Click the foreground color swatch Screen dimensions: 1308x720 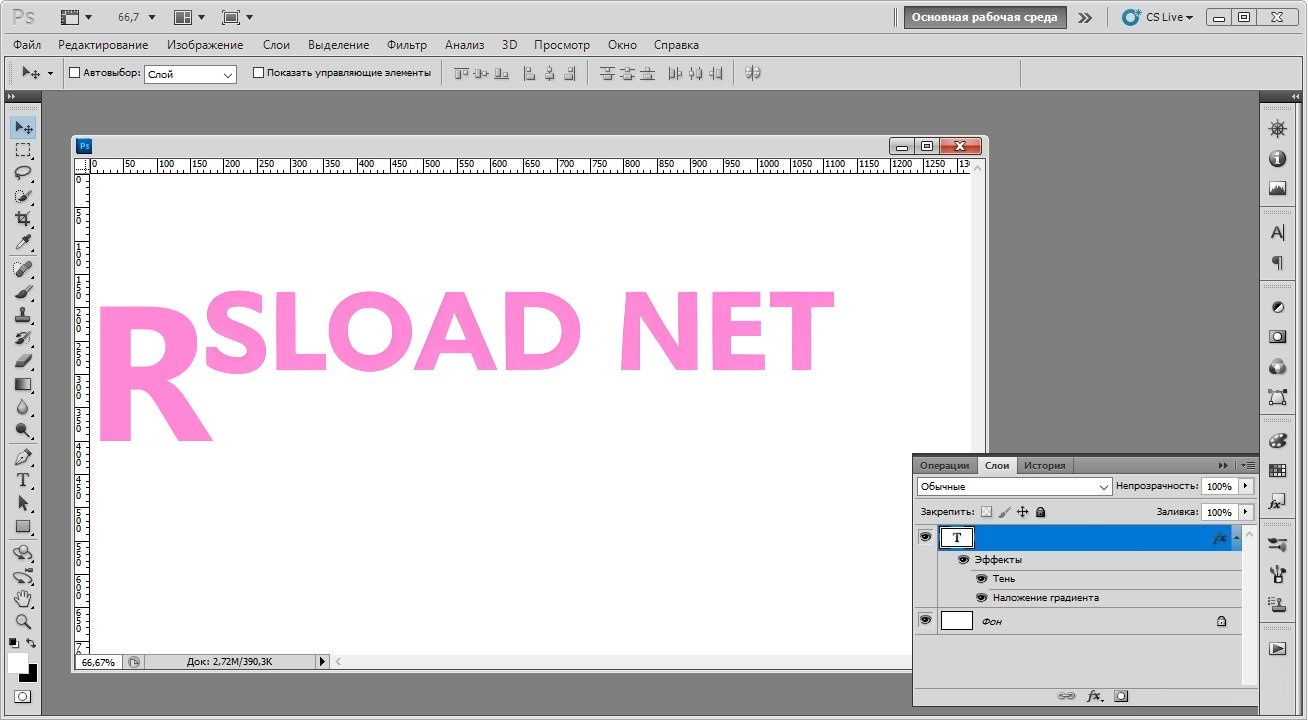click(x=18, y=664)
